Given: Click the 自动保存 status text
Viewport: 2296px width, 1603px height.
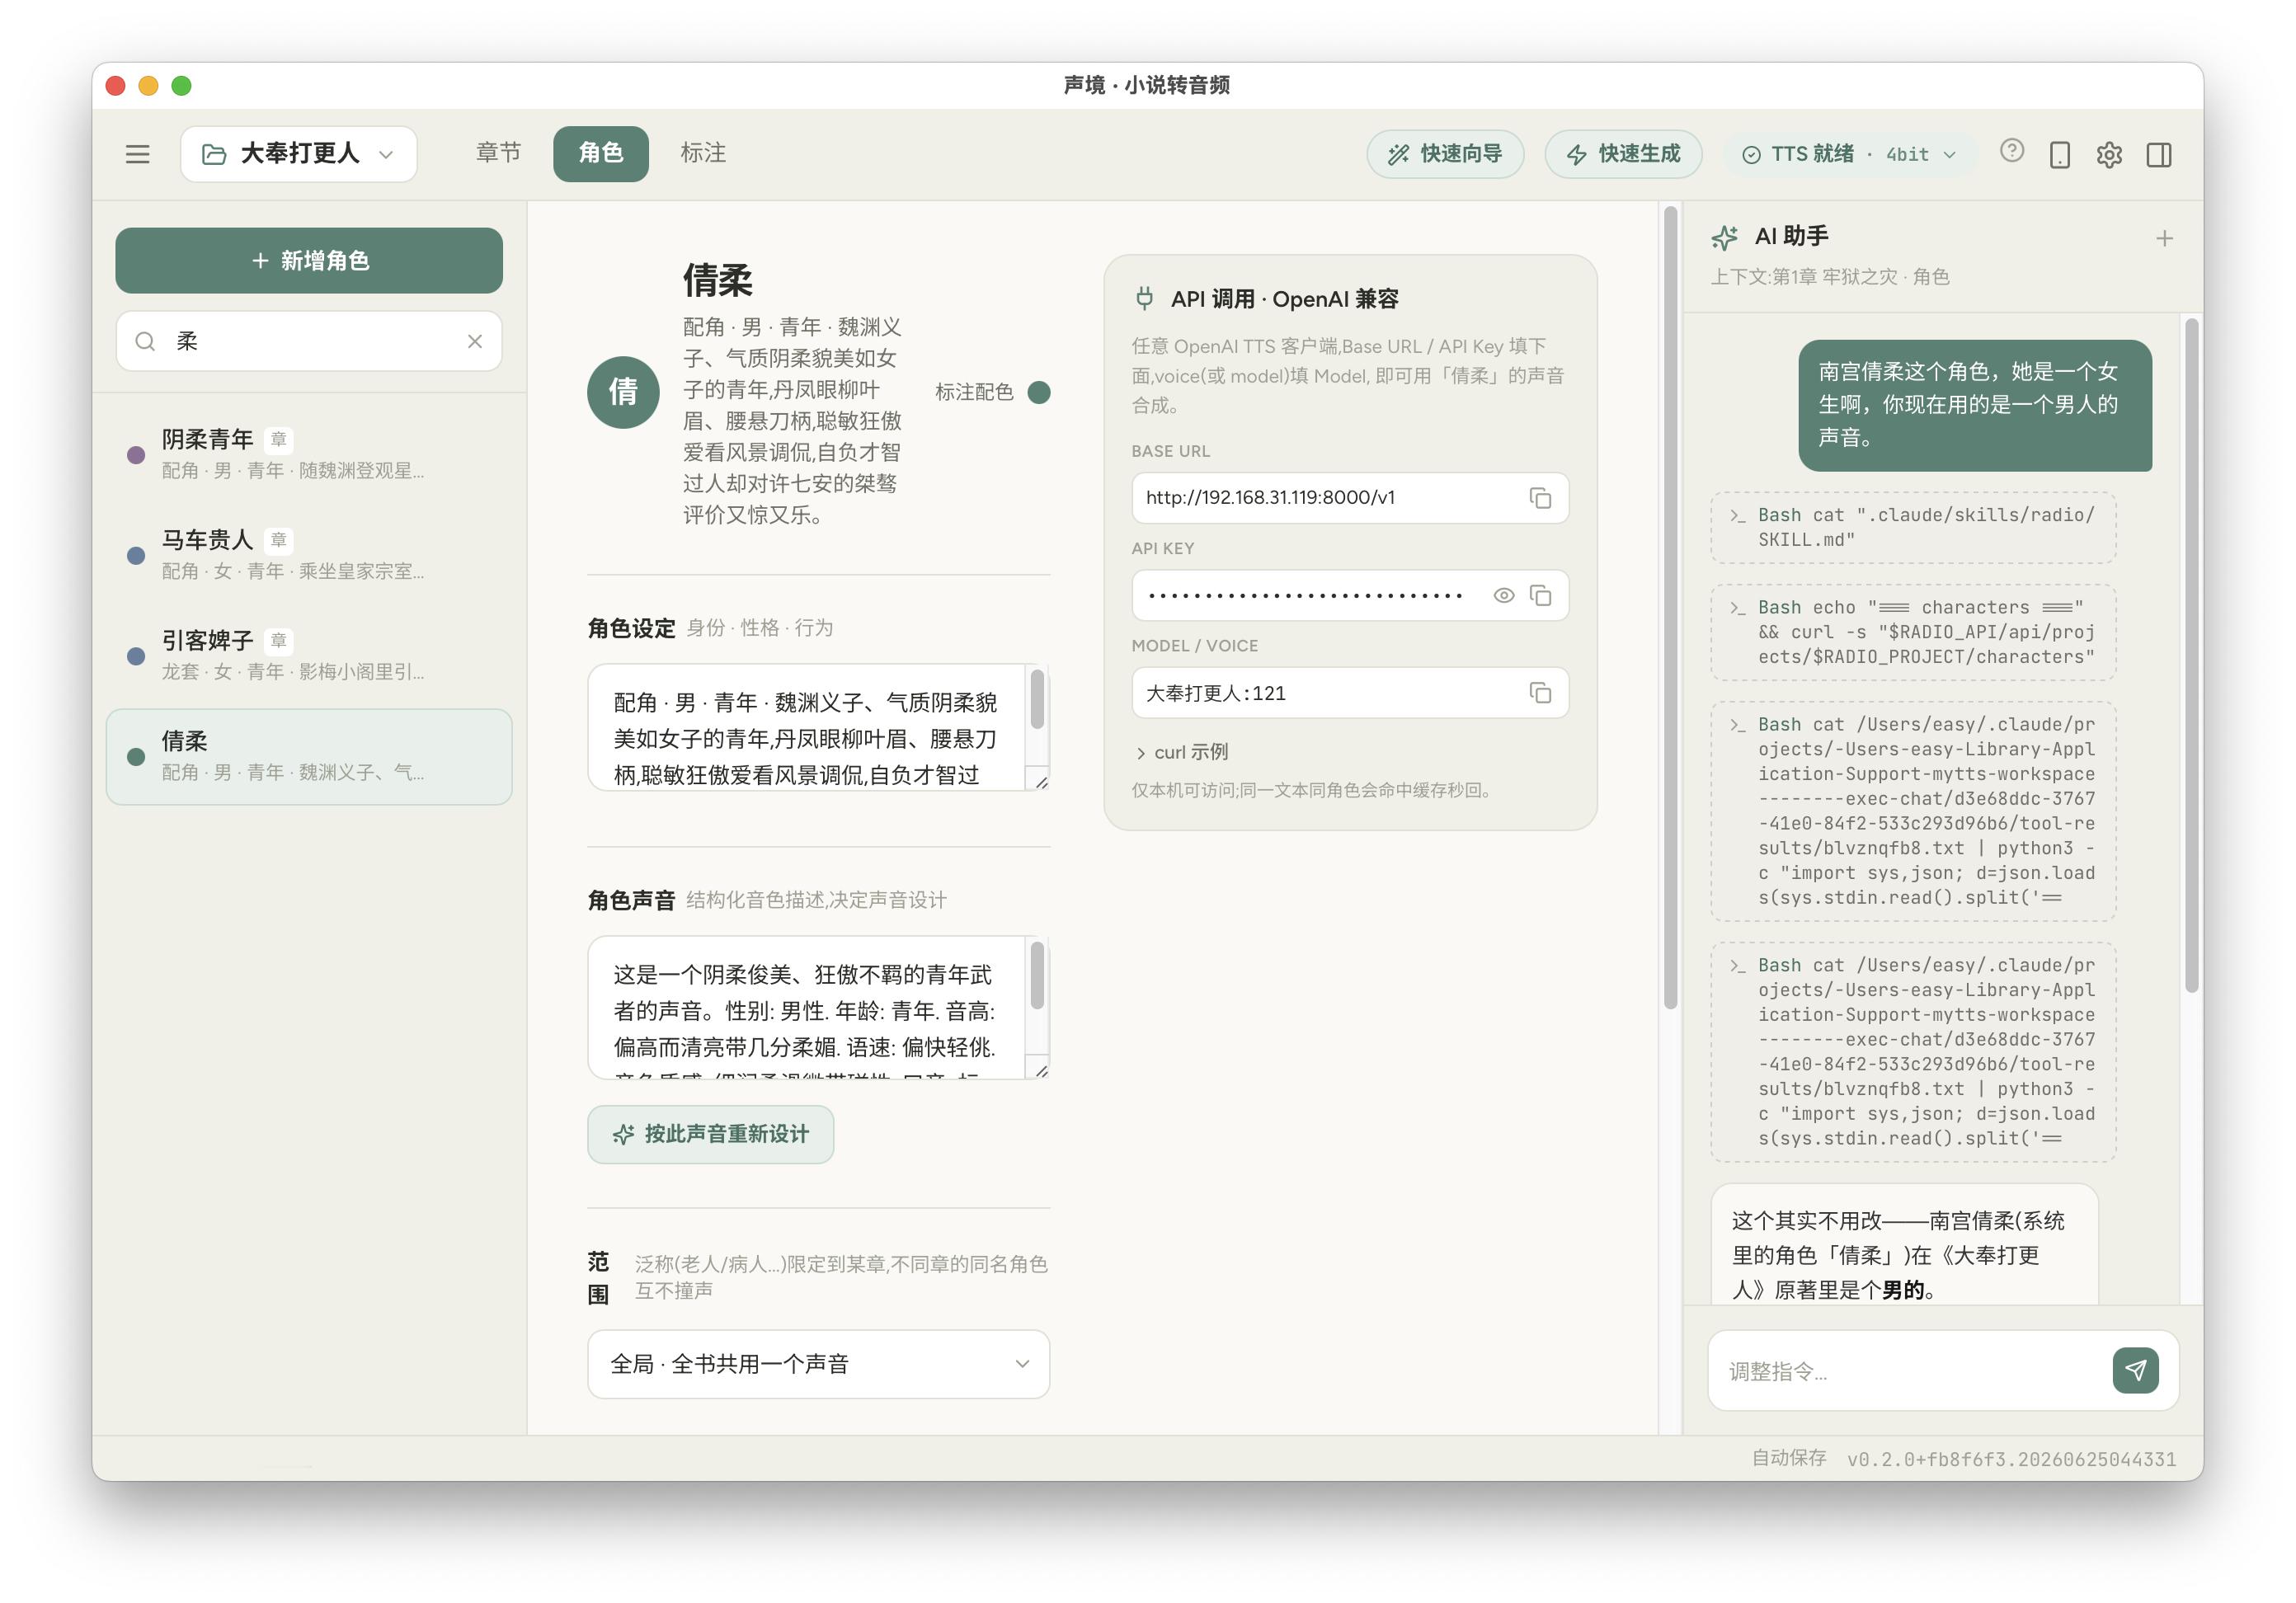Looking at the screenshot, I should 1788,1458.
